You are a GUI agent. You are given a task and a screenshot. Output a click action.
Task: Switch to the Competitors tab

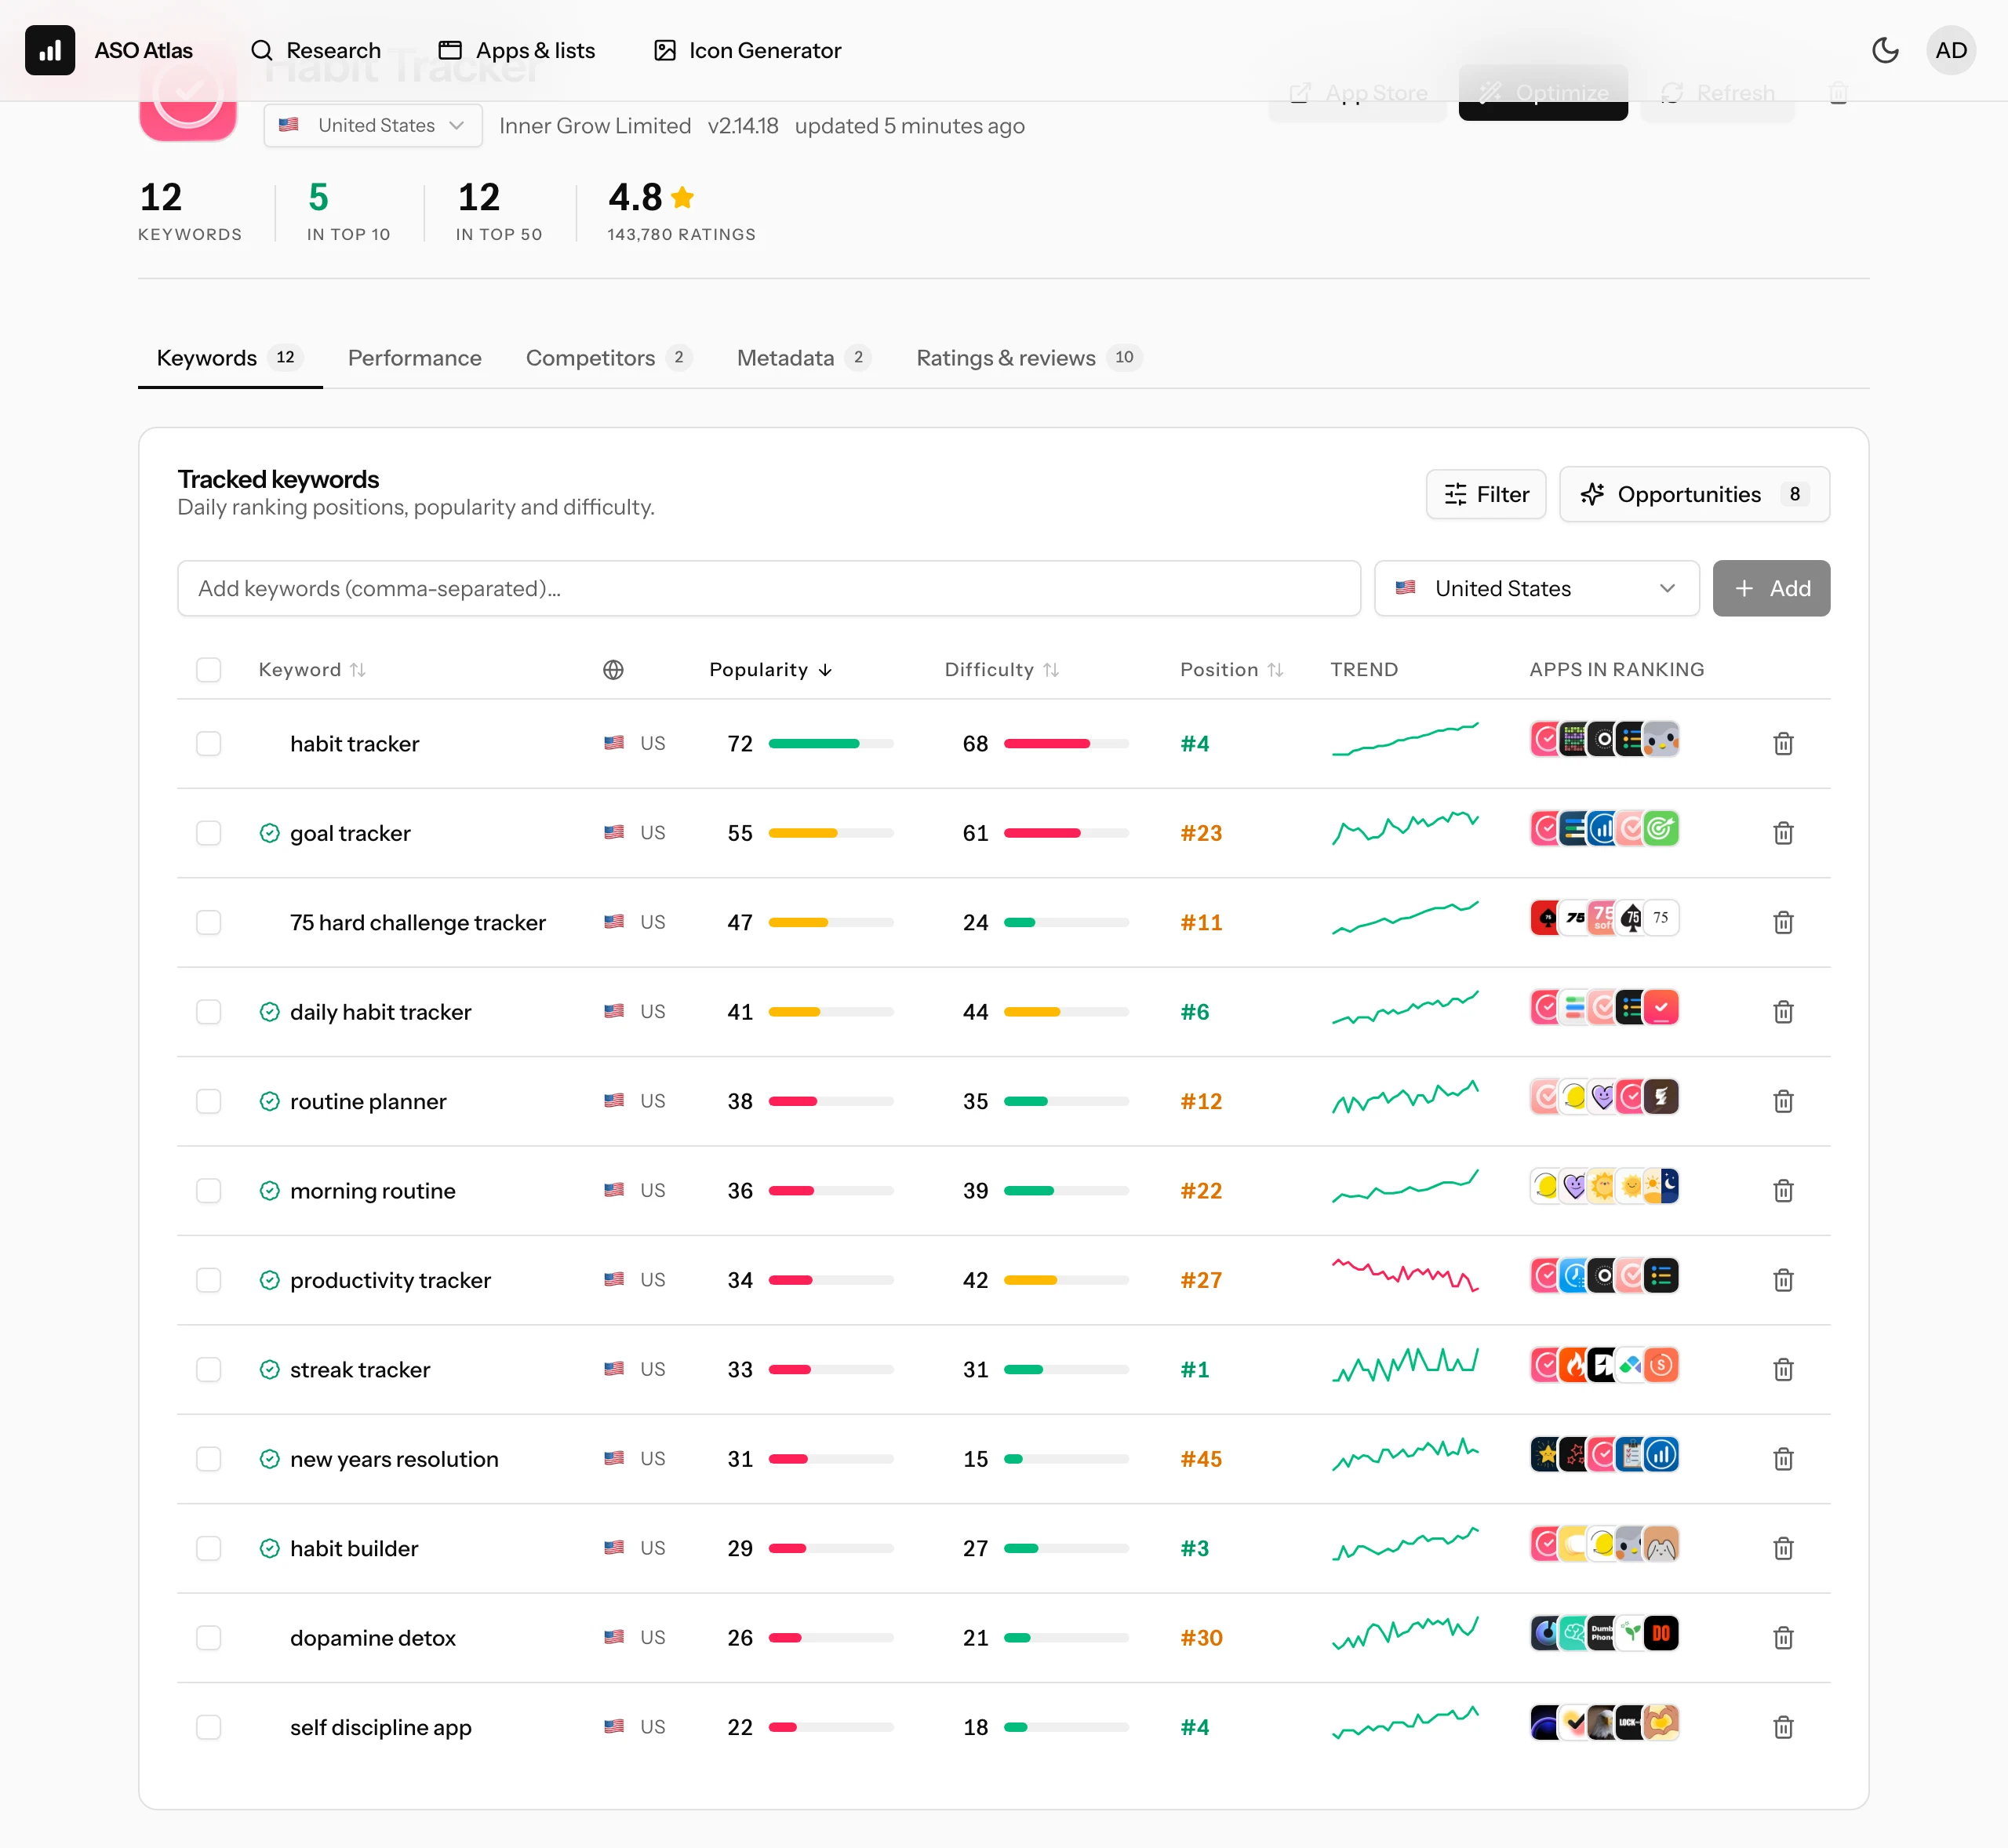point(608,358)
